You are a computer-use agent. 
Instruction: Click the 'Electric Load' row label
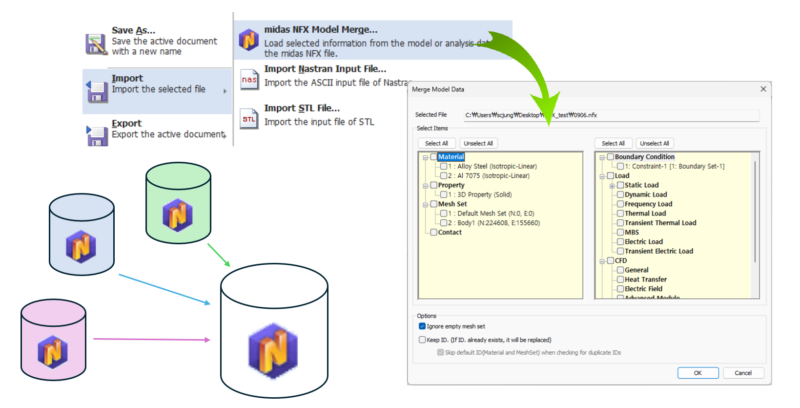[644, 242]
